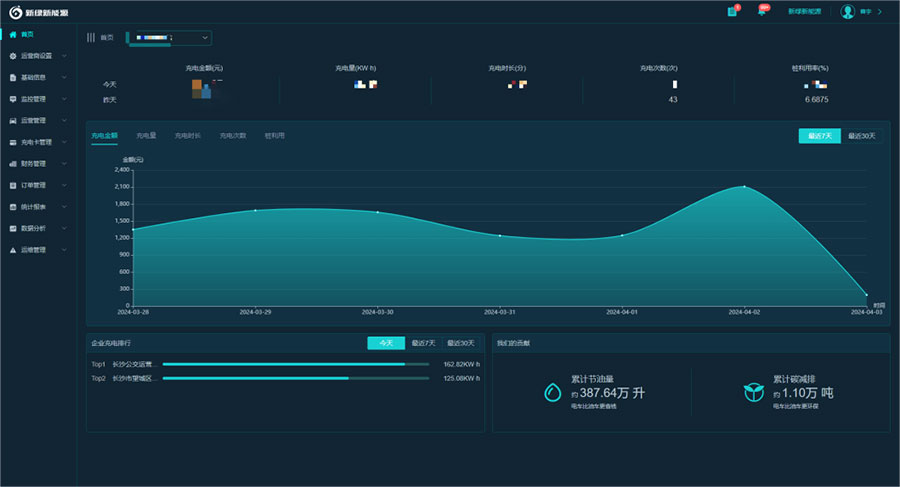Open the notification bell icon

(762, 12)
